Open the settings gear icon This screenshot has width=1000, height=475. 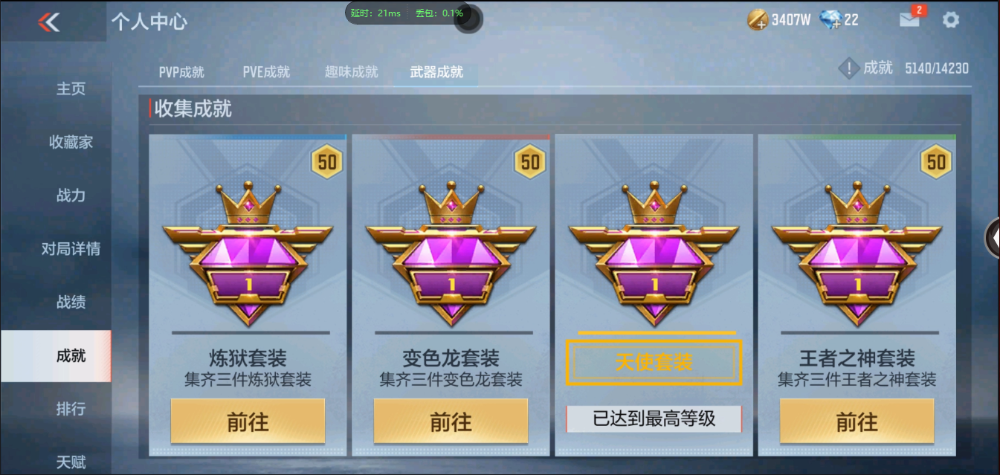coord(950,20)
